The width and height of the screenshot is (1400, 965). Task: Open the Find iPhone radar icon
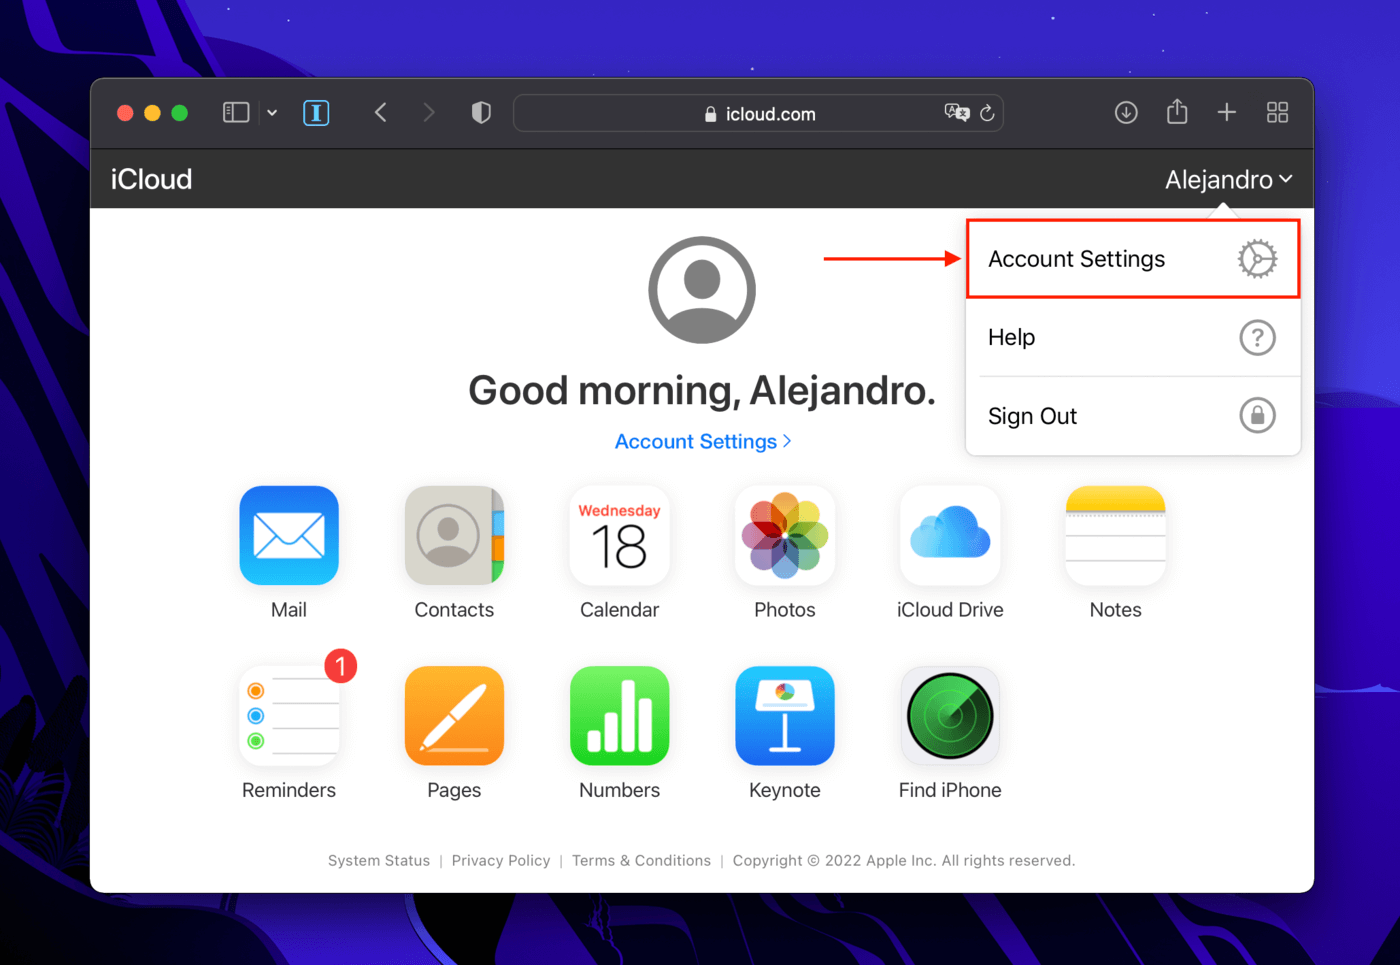(x=950, y=716)
